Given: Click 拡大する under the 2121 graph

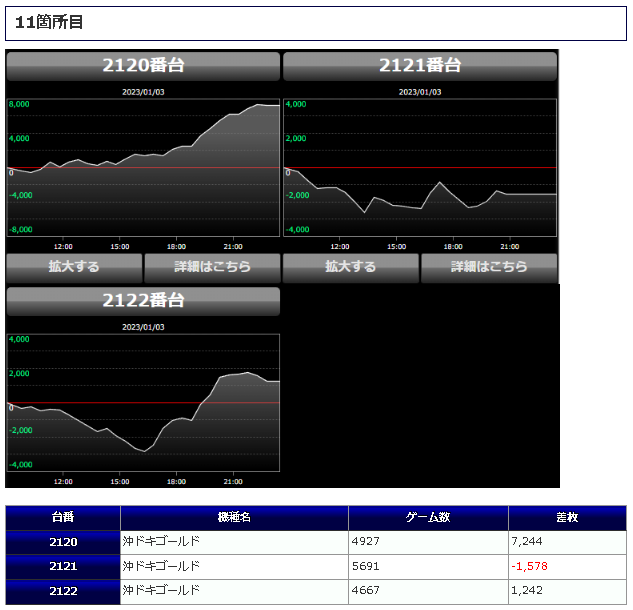Looking at the screenshot, I should (x=351, y=268).
